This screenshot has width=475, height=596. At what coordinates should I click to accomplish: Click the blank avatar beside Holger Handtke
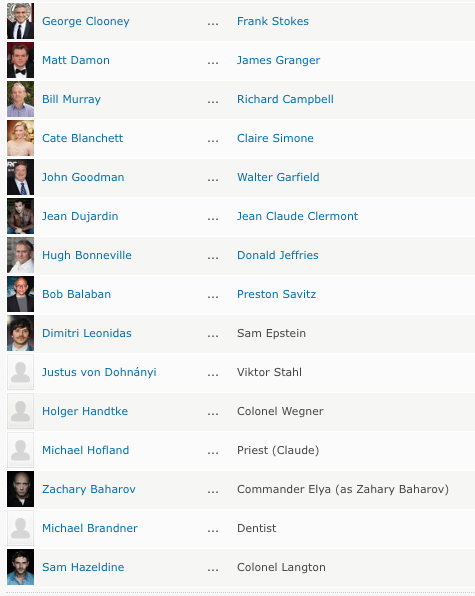21,411
